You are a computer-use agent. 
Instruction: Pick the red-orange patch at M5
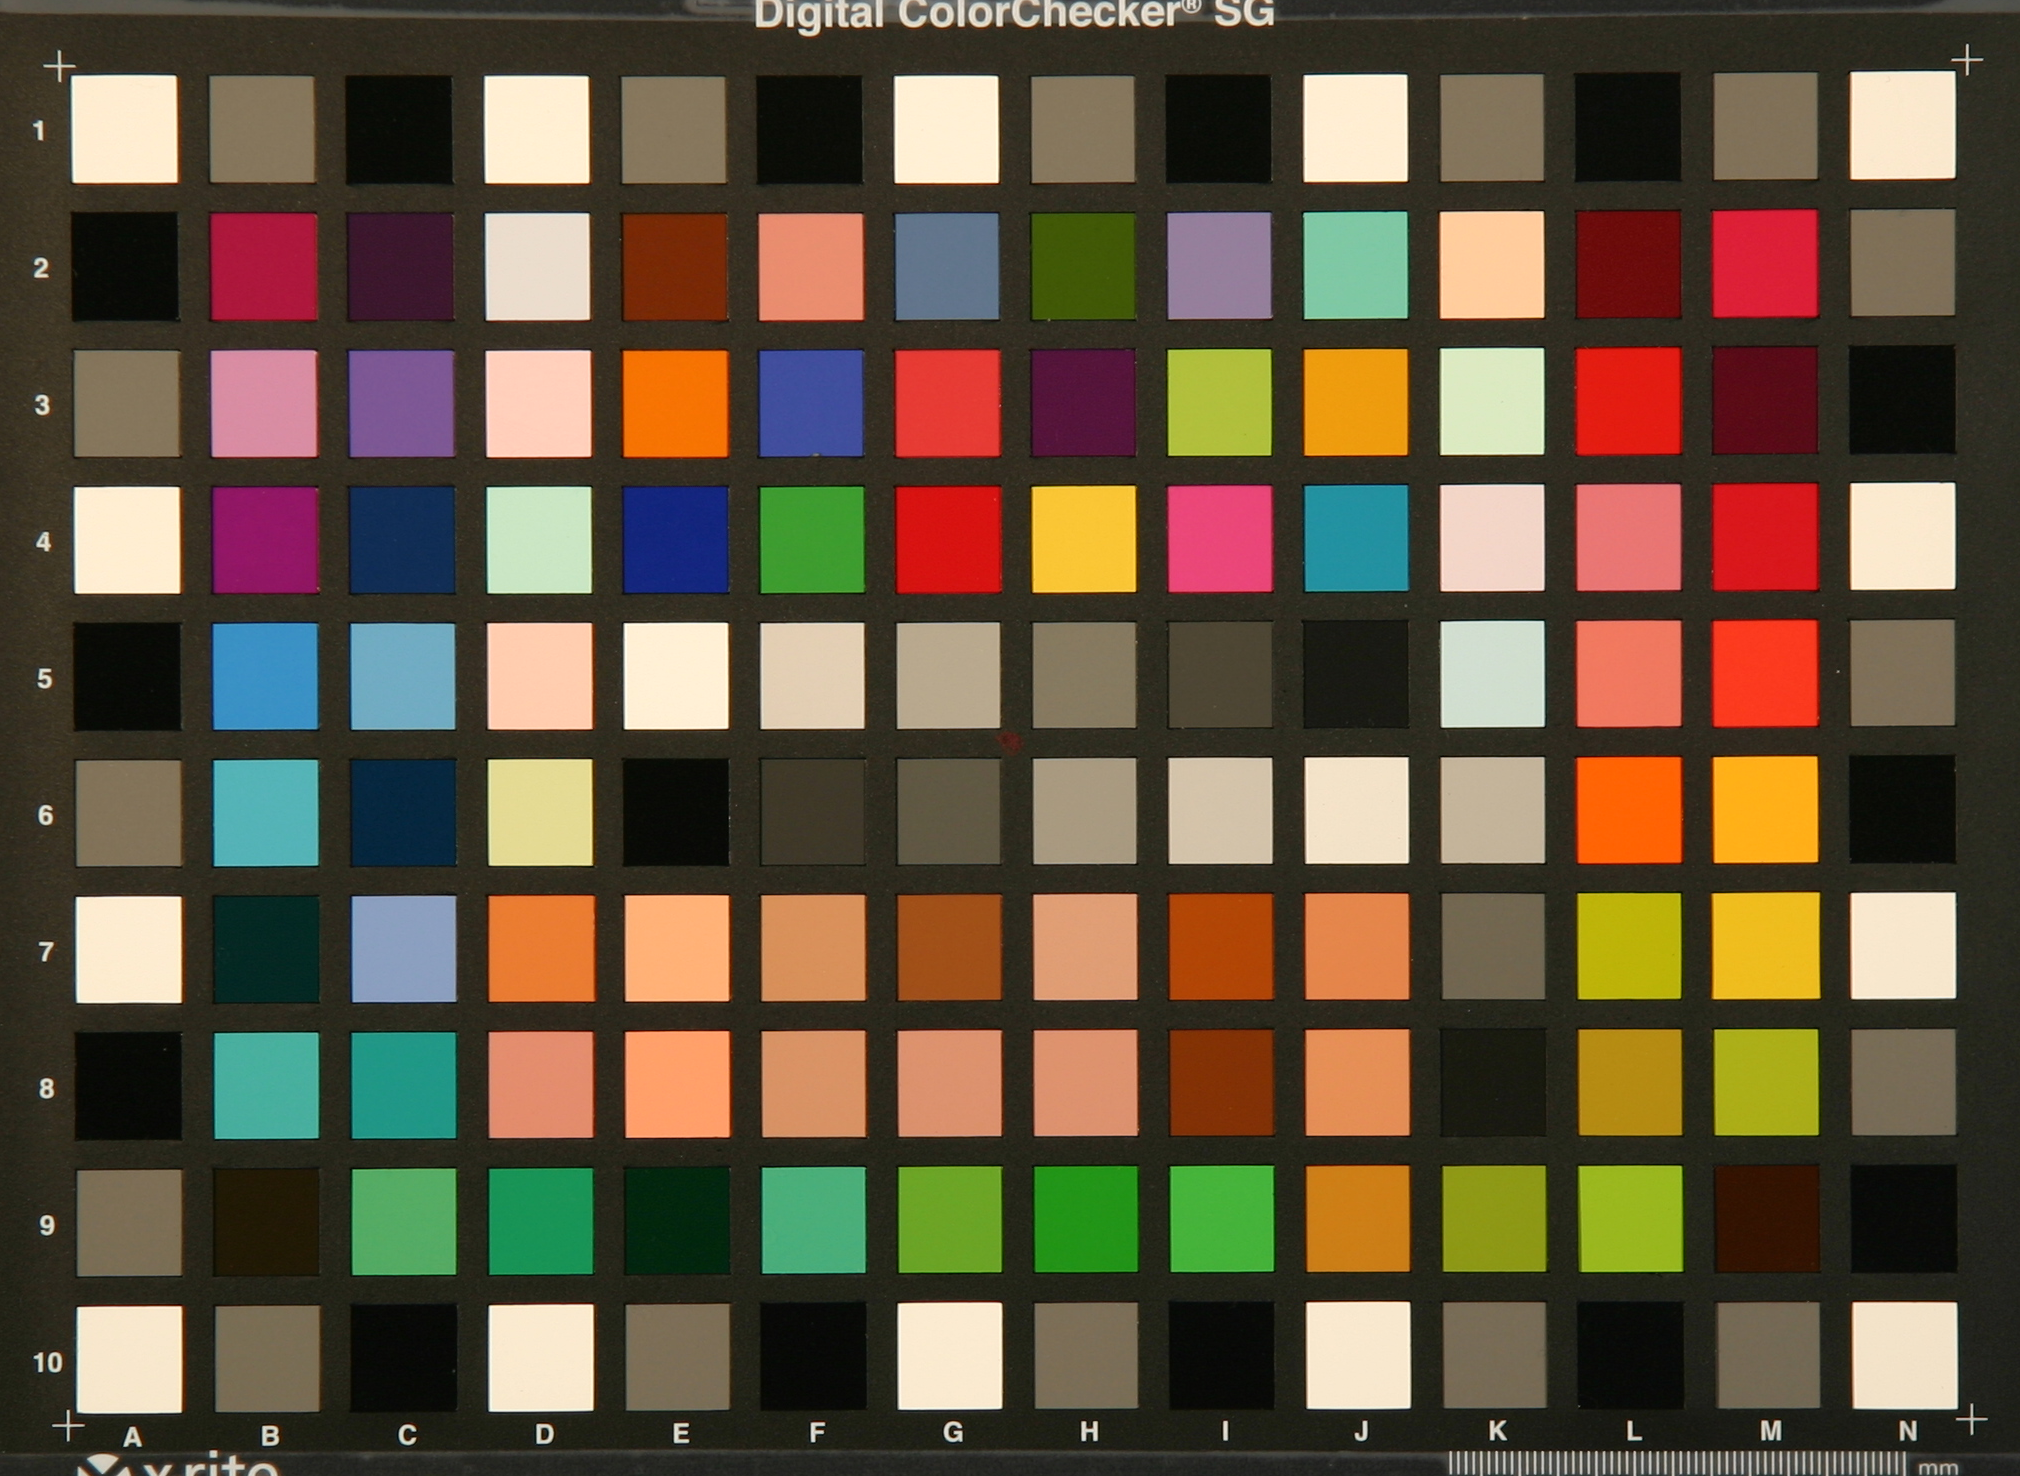coord(1765,673)
